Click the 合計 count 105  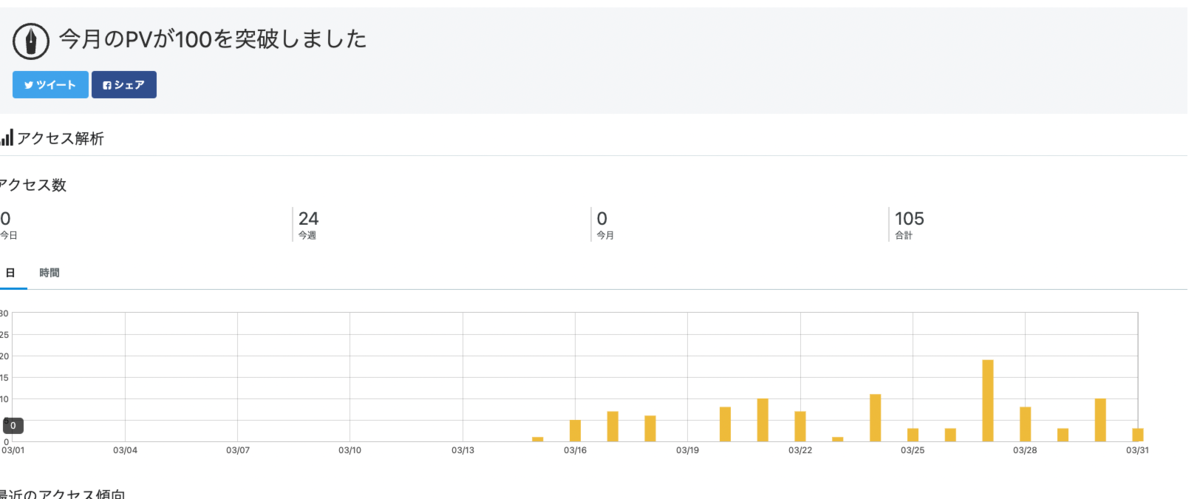pyautogui.click(x=910, y=218)
